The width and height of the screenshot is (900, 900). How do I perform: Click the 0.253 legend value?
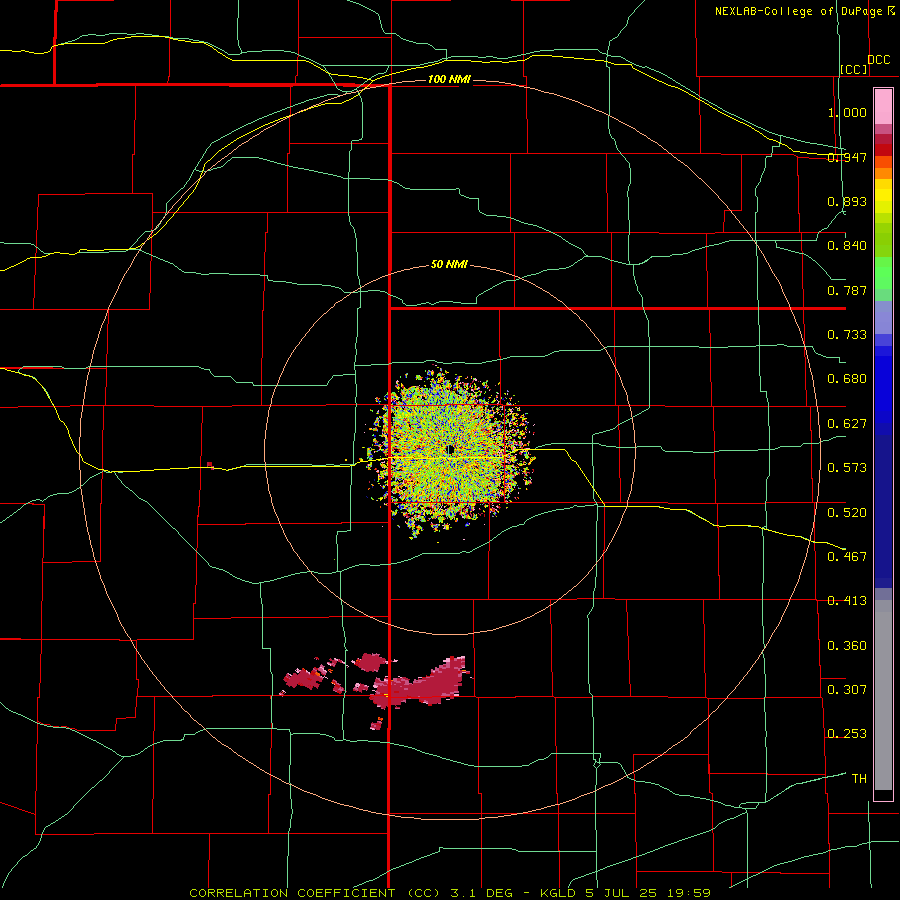tap(847, 734)
